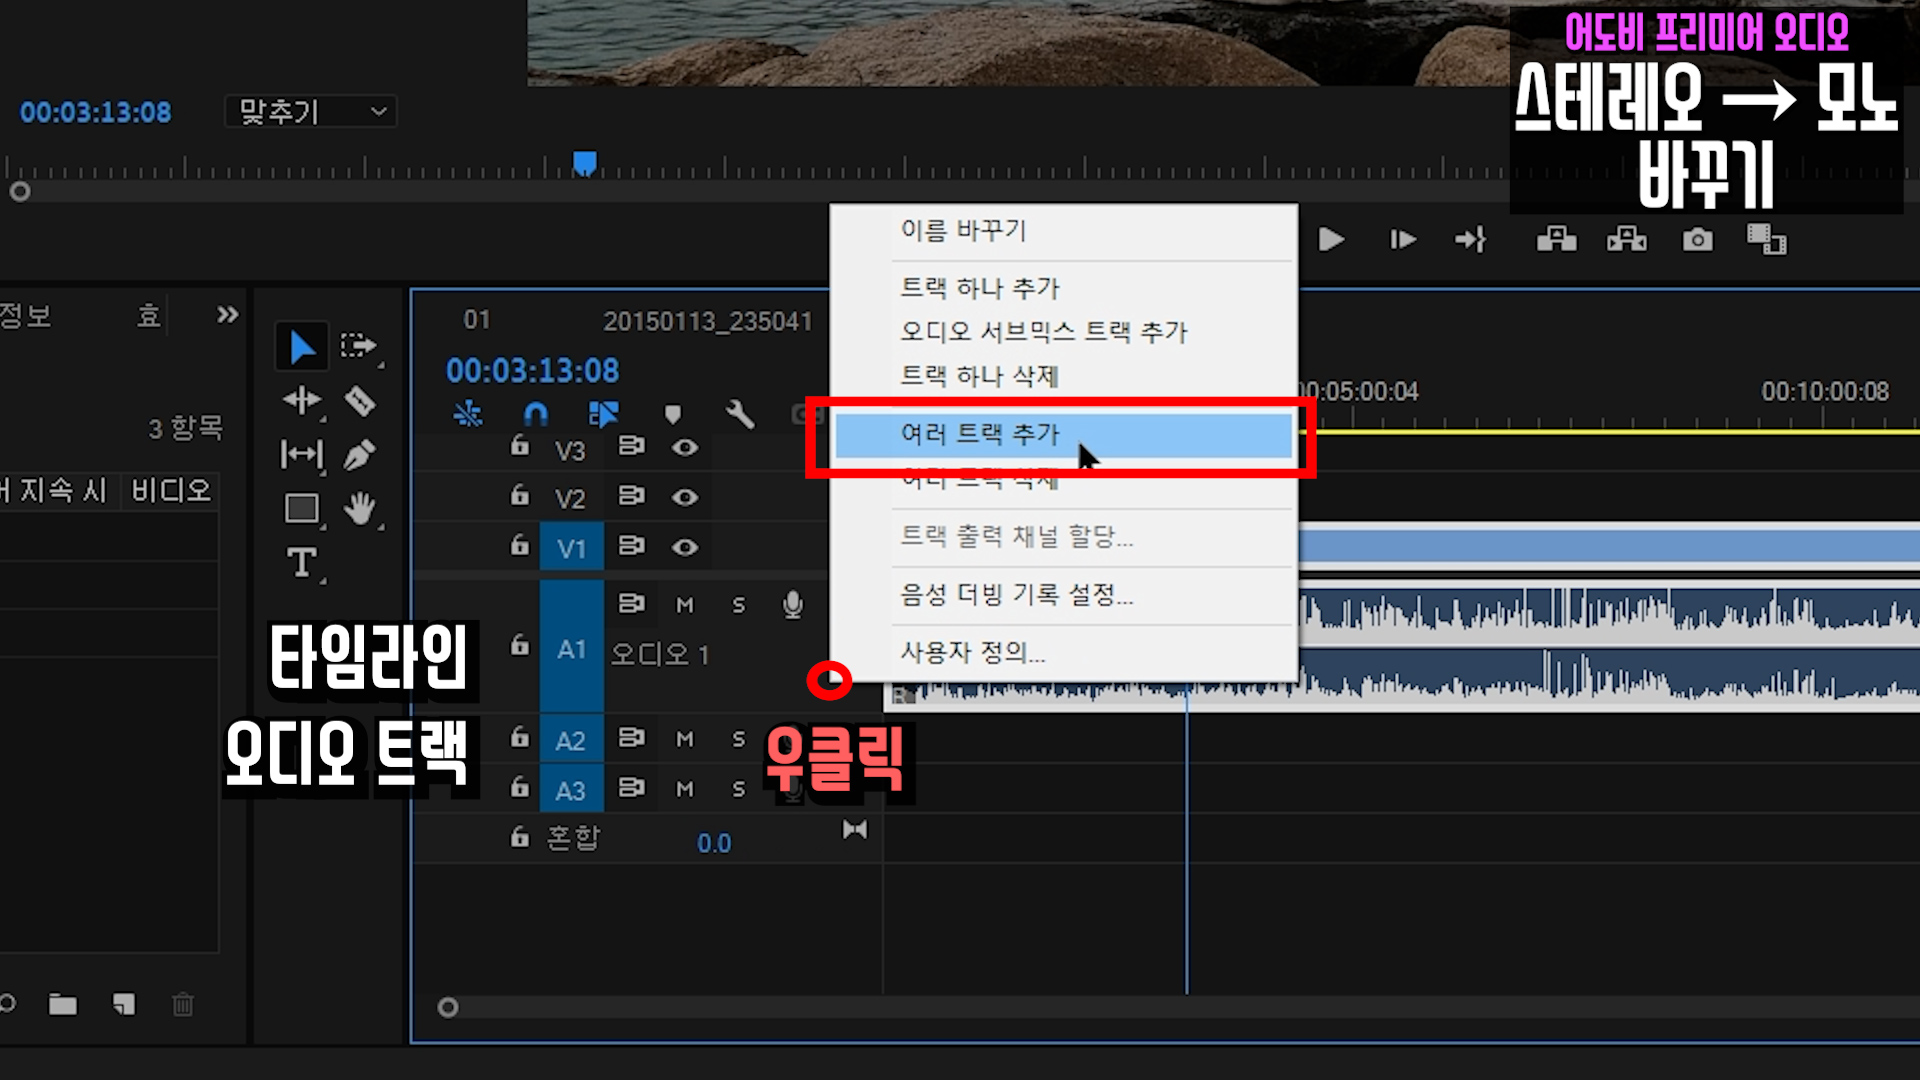Click timeline timecode 00:03:13:08 field
The image size is (1920, 1080).
click(x=532, y=371)
